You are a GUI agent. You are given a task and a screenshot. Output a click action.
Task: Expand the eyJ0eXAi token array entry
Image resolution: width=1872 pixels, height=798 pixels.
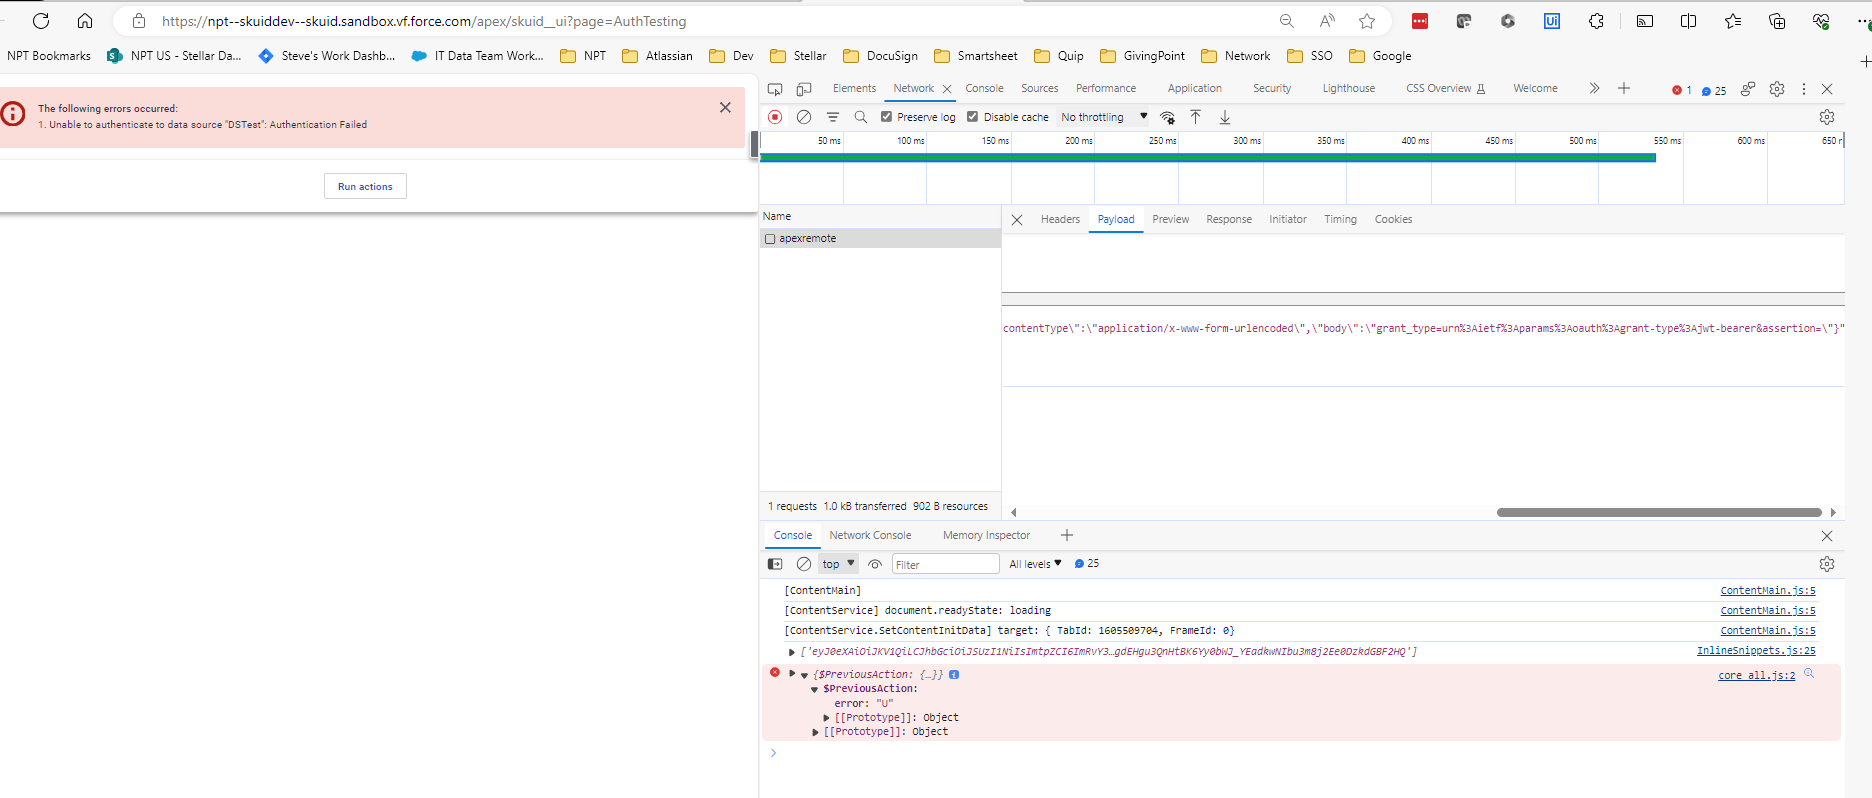coord(792,652)
